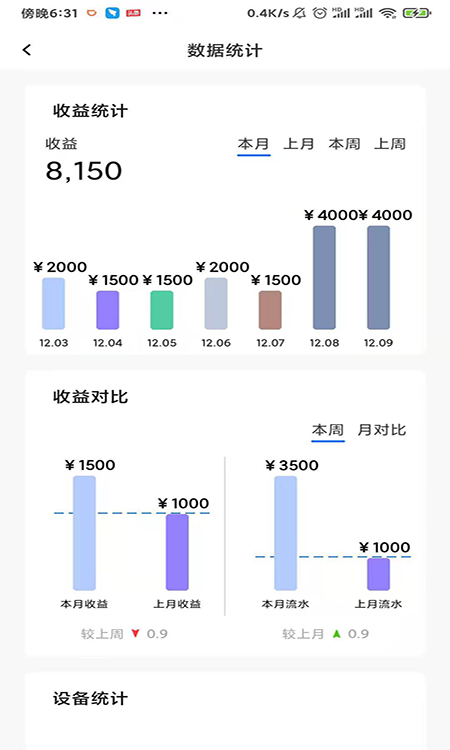This screenshot has width=450, height=750.
Task: Switch to the 上周 earnings tab
Action: point(390,144)
